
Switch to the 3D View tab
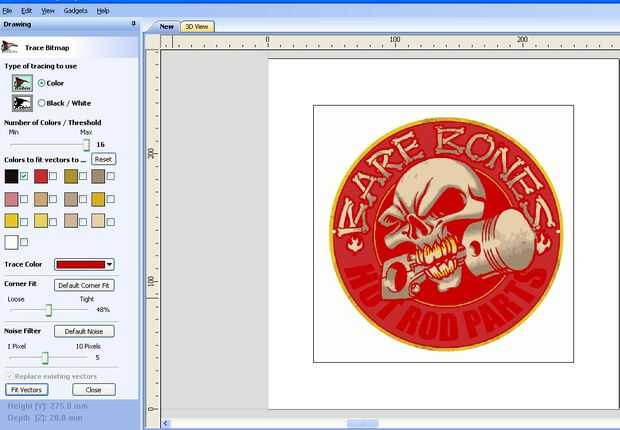tap(197, 27)
